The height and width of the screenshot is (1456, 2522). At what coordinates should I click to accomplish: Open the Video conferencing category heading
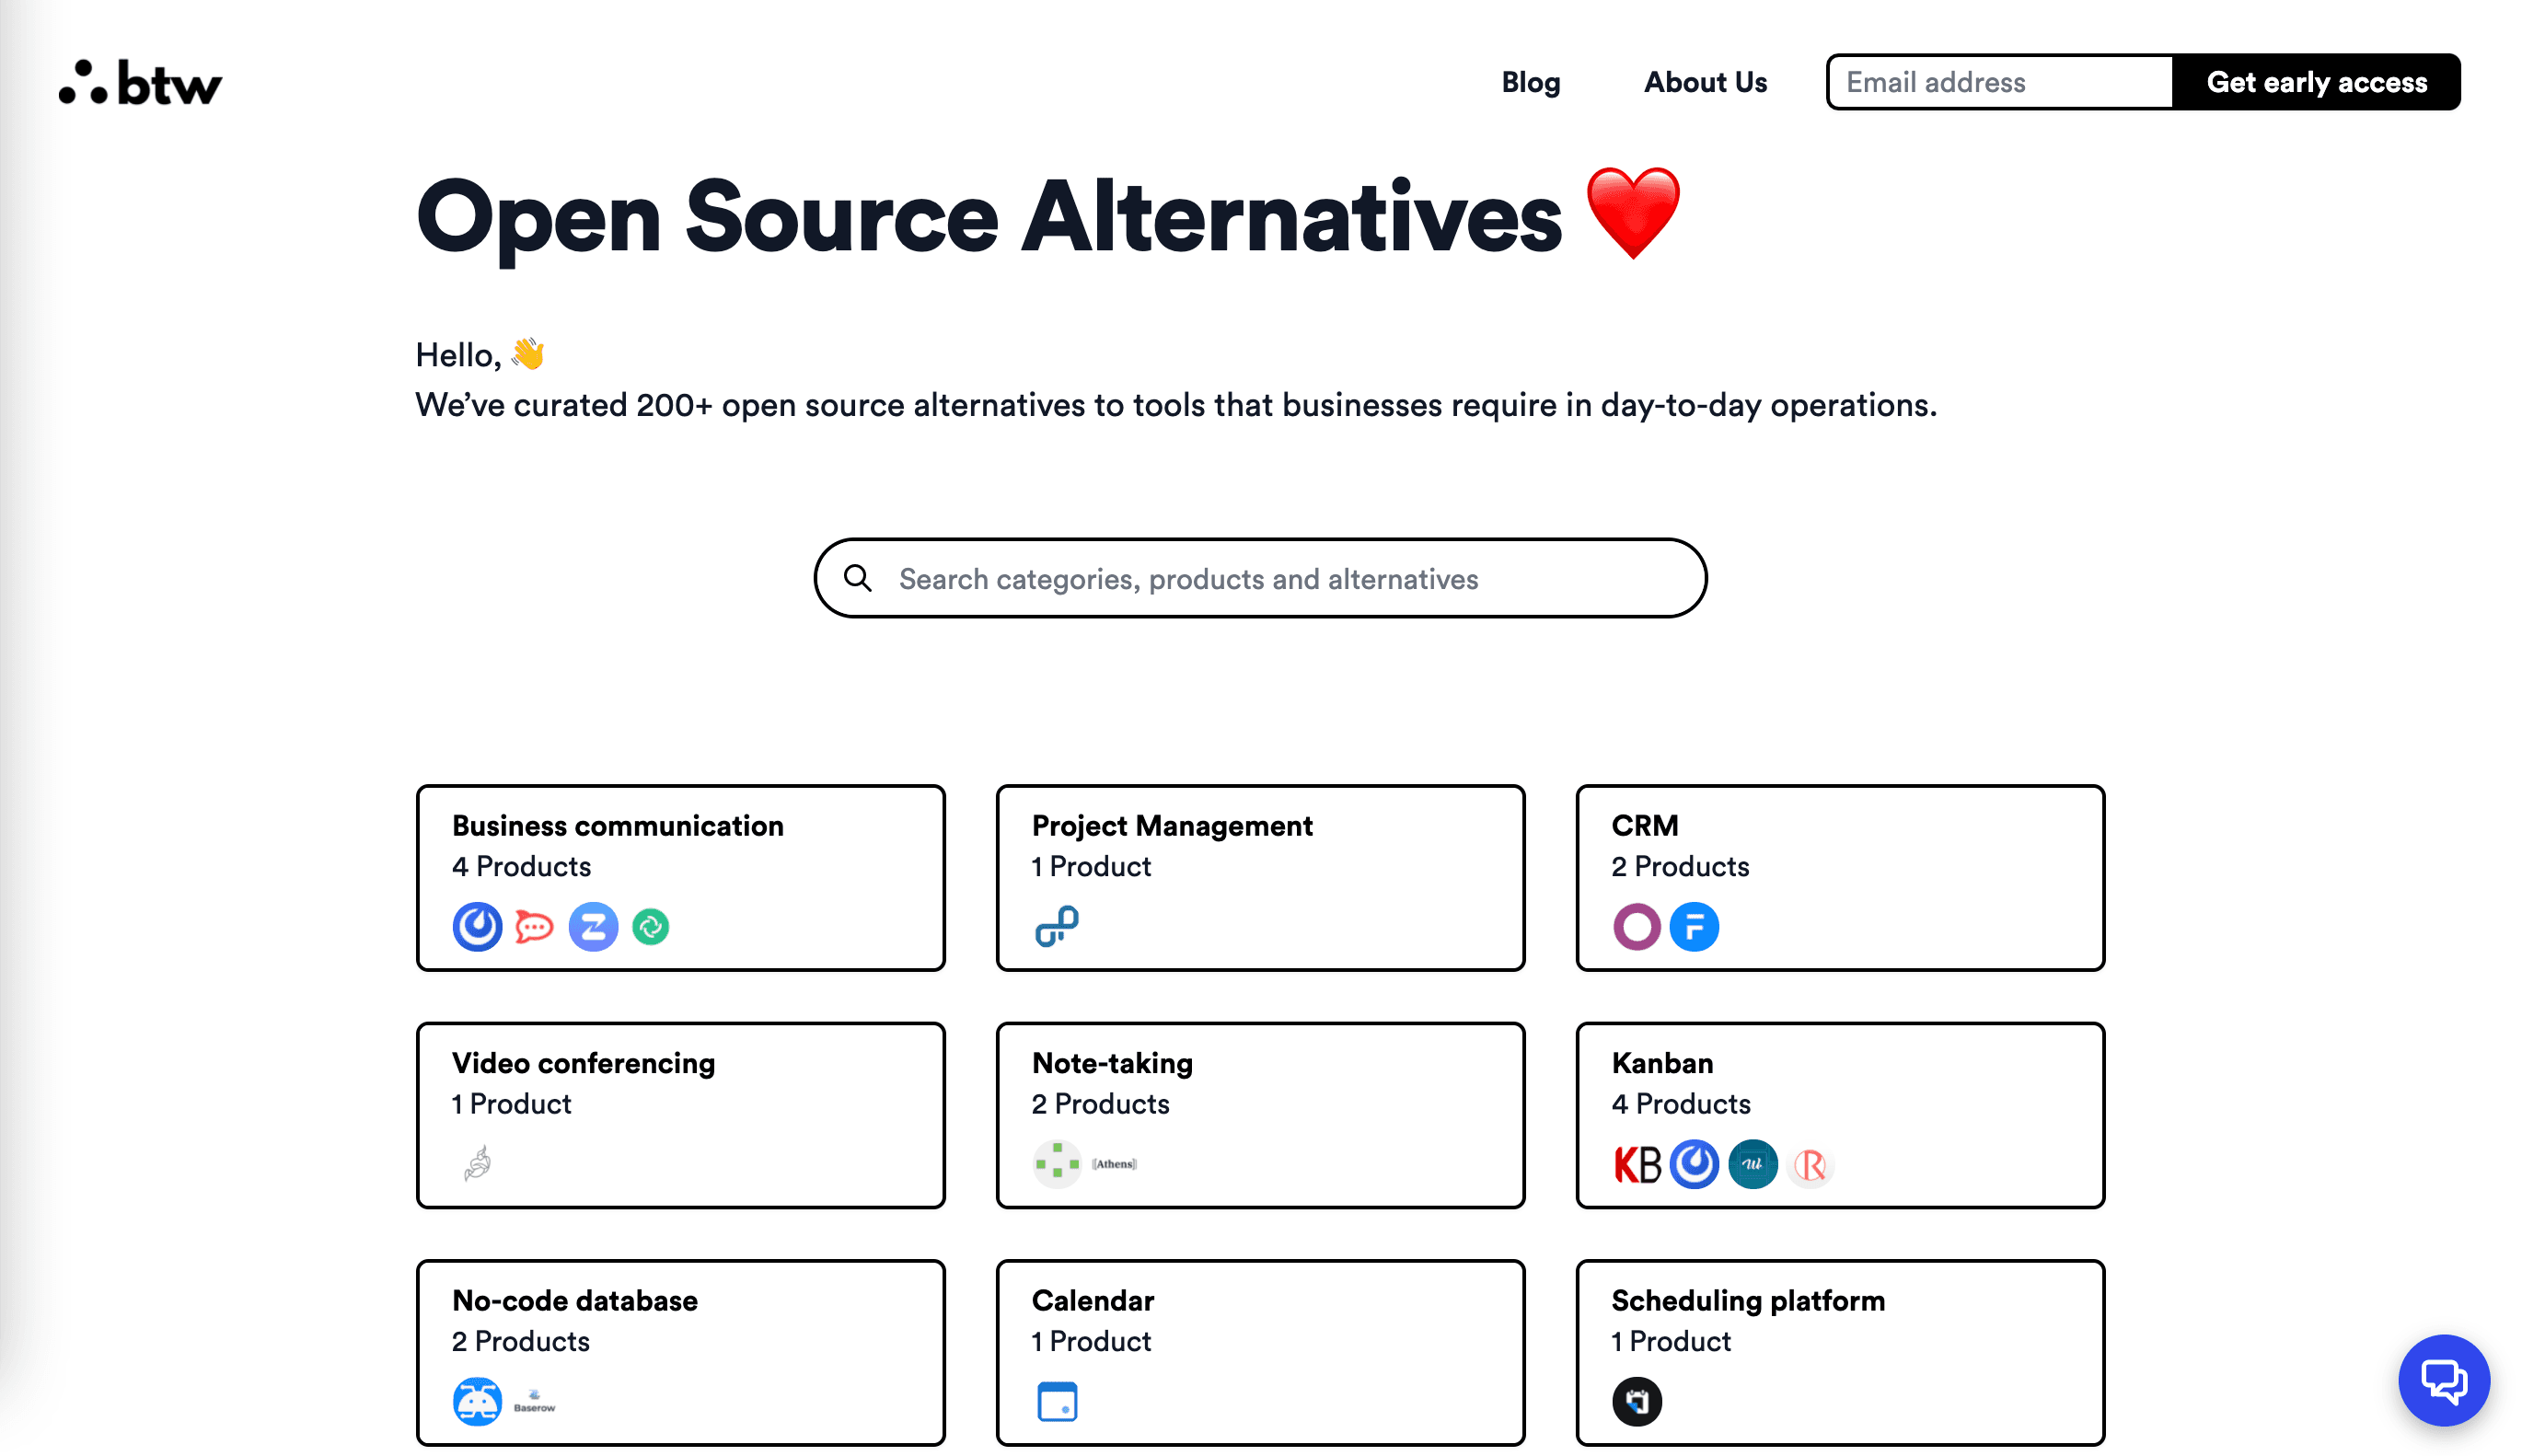coord(583,1063)
